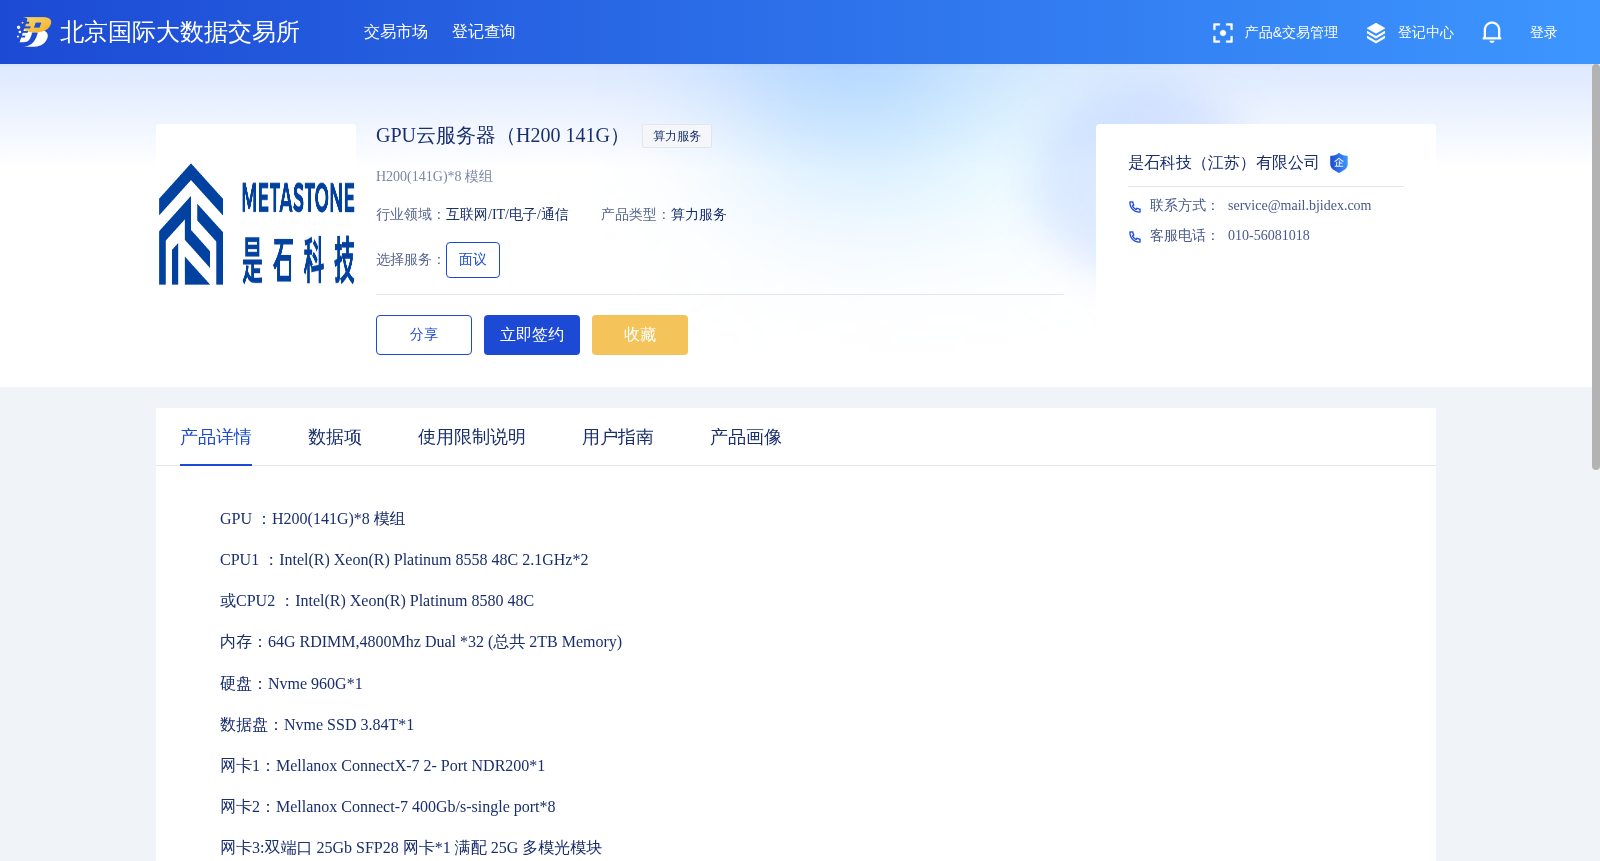Click the Metastone 是石科技 product logo image
Screen dimensions: 1600x861
click(x=256, y=224)
